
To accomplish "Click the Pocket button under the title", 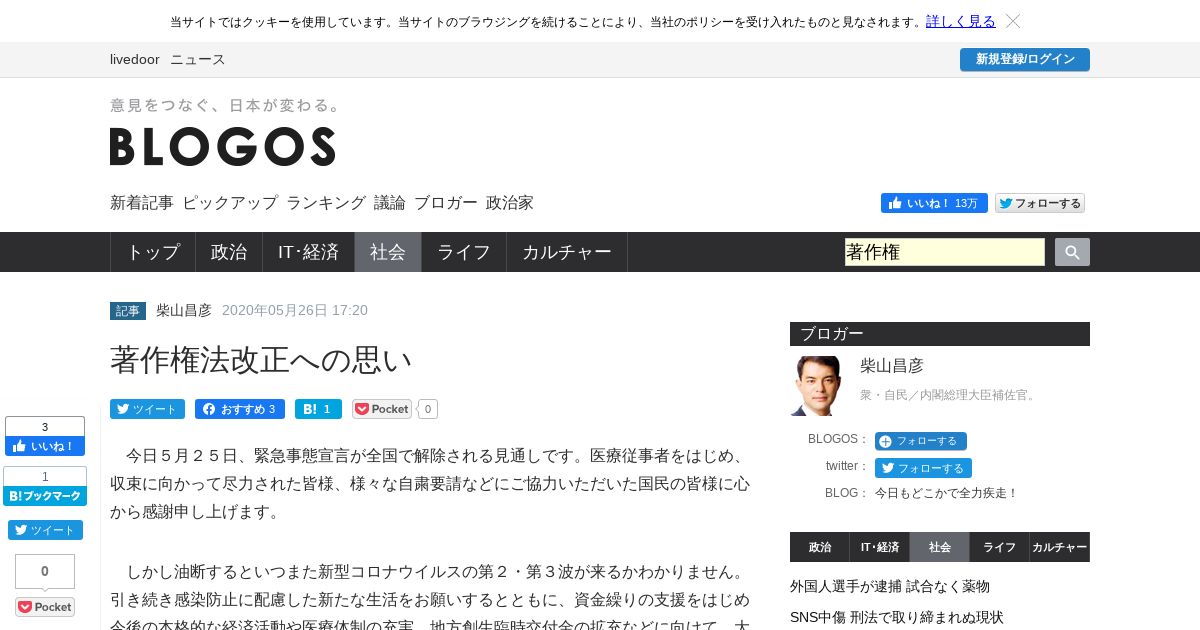I will 382,409.
